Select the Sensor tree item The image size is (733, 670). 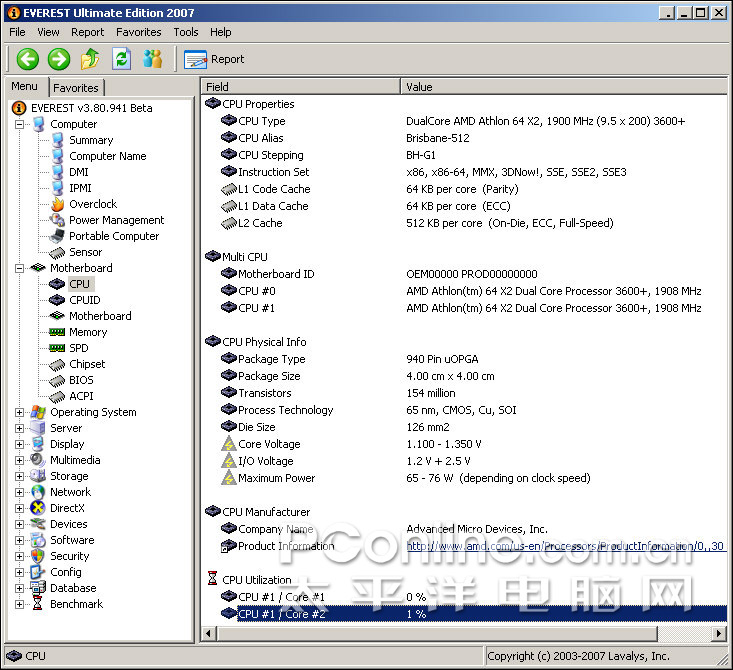pyautogui.click(x=85, y=252)
